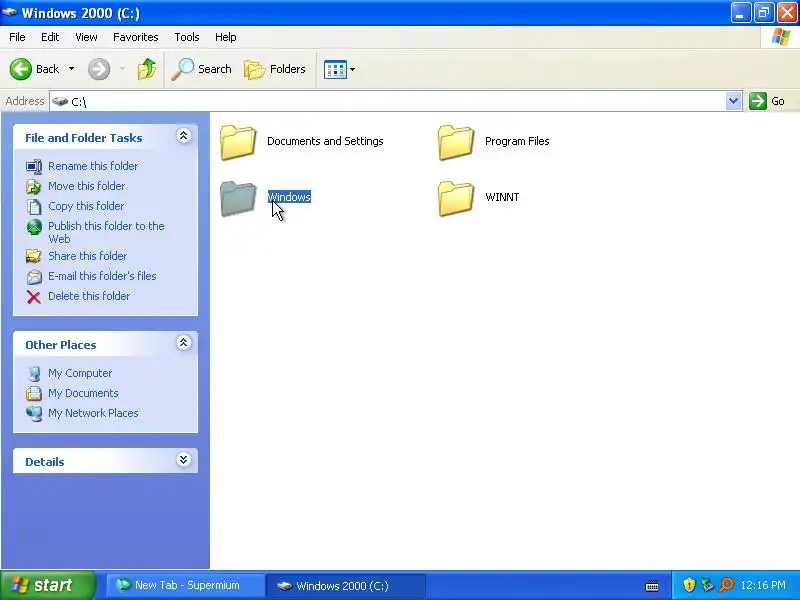Click Share this folder link
Image resolution: width=800 pixels, height=600 pixels.
[x=87, y=256]
